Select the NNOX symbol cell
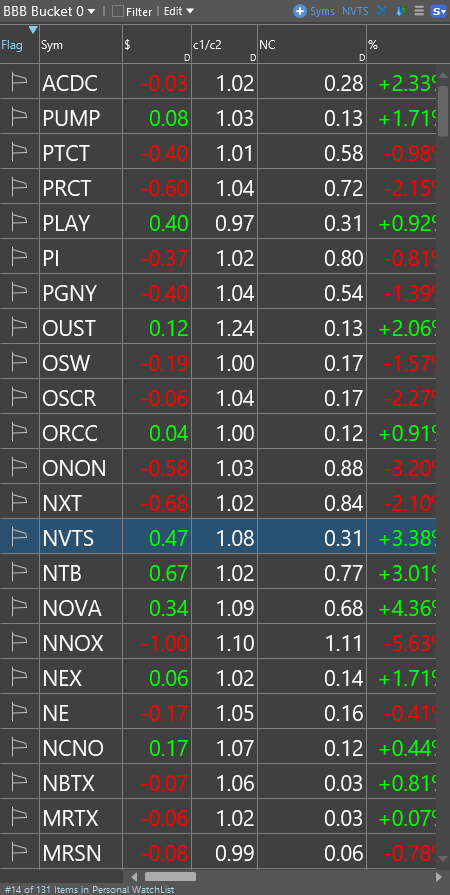Viewport: 450px width, 895px height. 81,643
